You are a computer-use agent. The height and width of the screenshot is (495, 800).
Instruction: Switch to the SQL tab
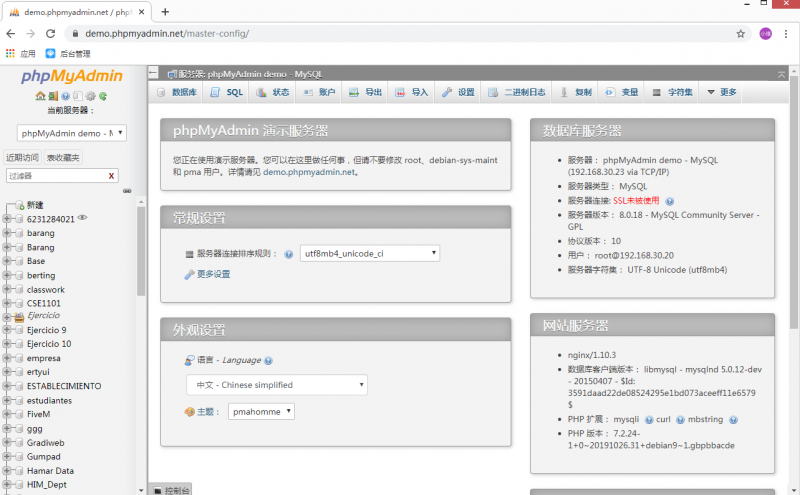tap(227, 92)
